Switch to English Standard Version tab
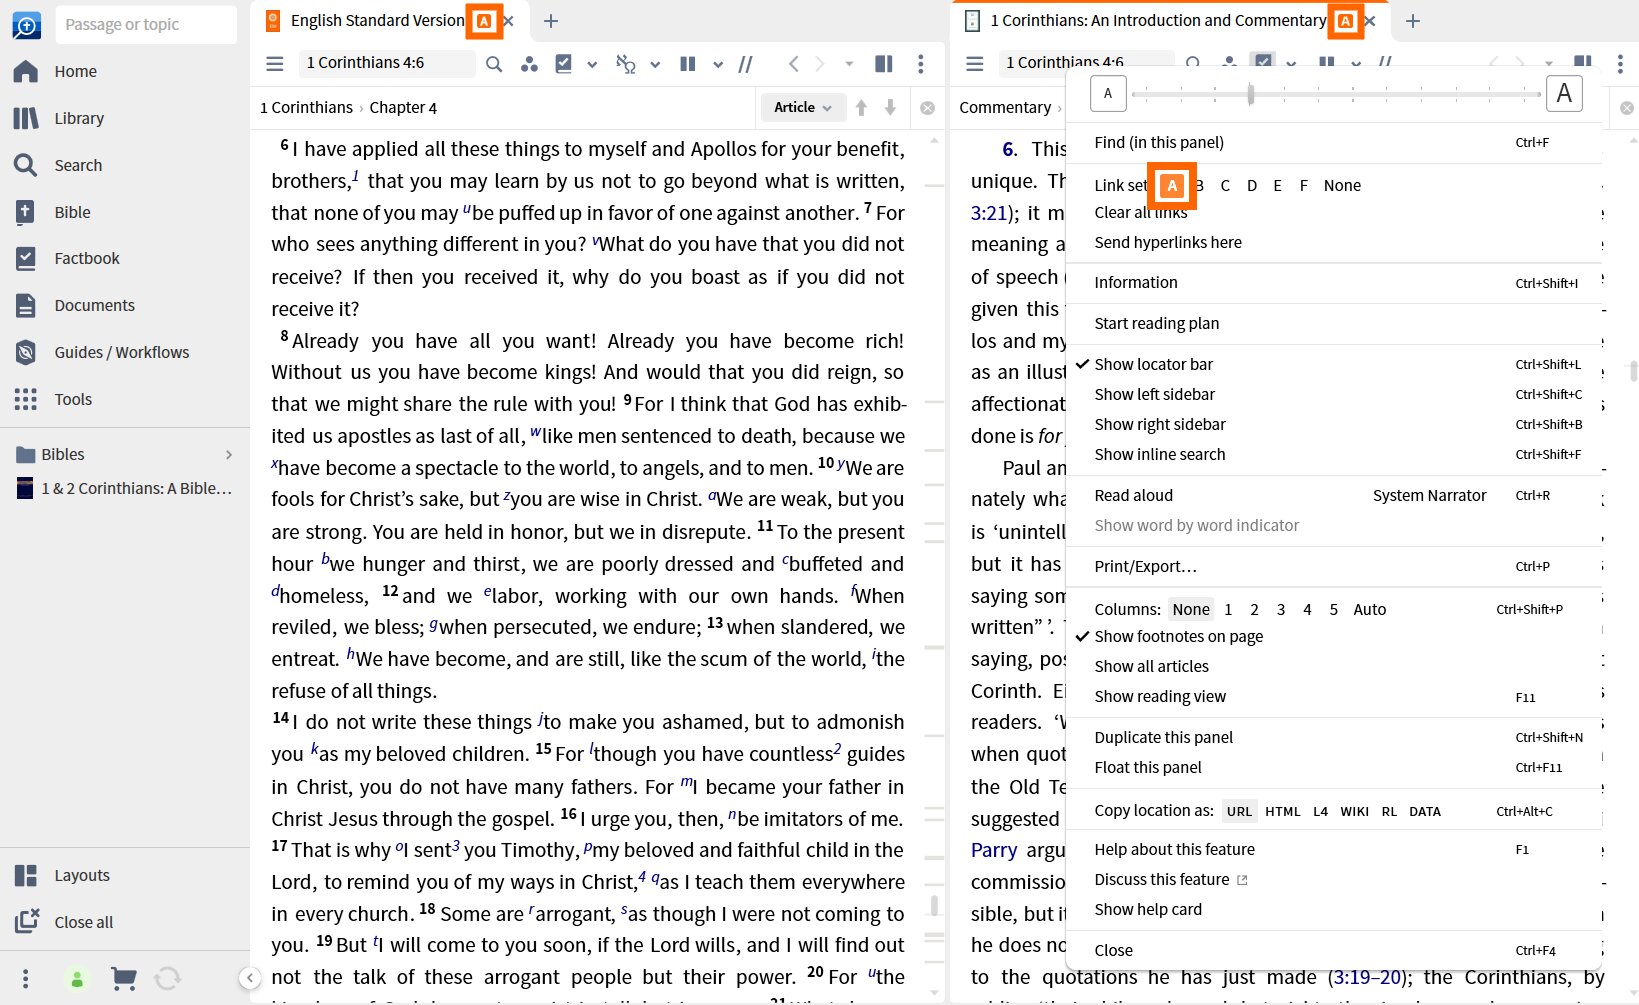The image size is (1639, 1005). [378, 20]
